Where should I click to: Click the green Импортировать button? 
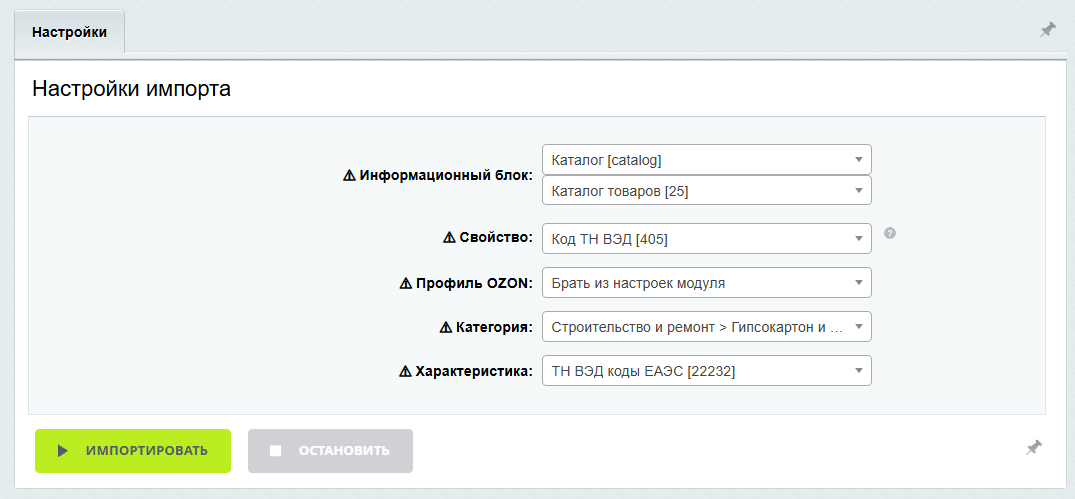coord(133,451)
